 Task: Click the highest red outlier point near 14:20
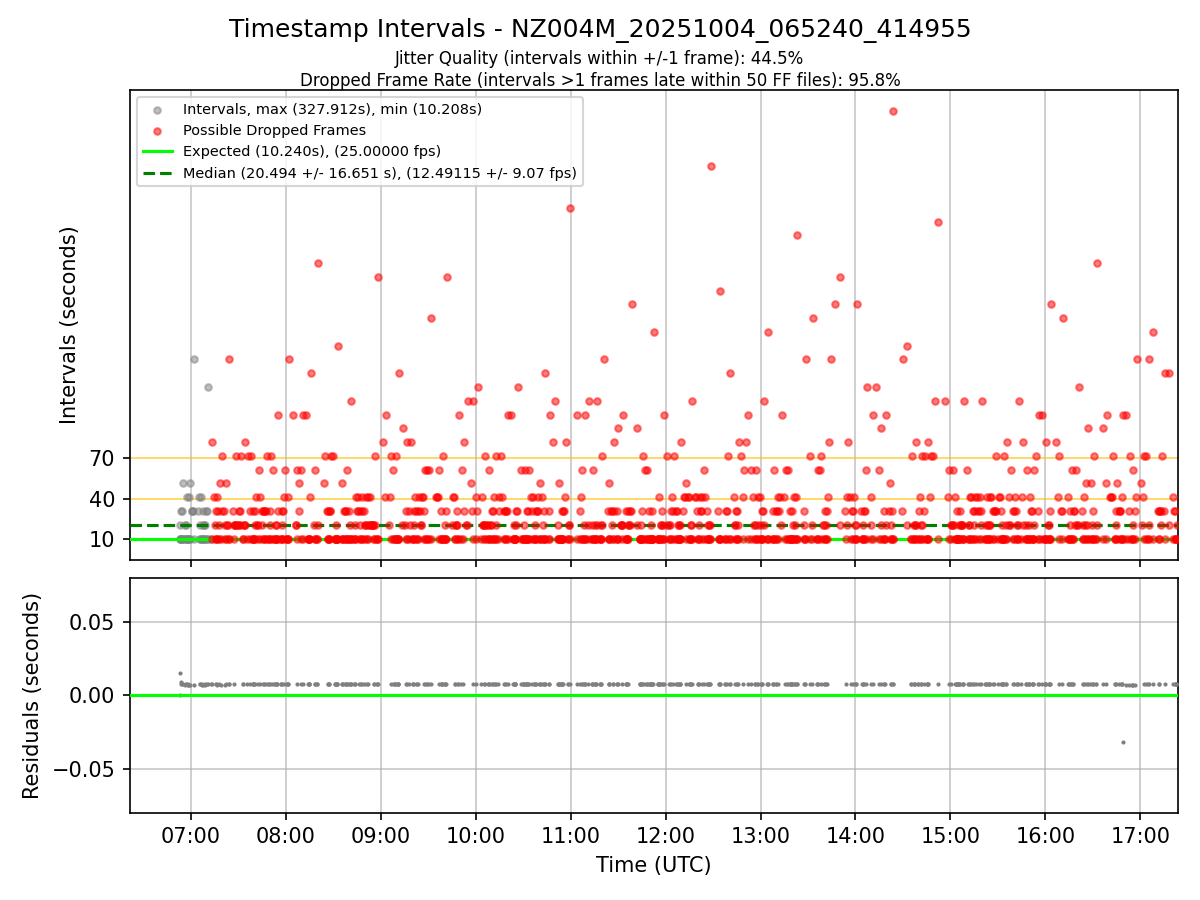point(893,111)
